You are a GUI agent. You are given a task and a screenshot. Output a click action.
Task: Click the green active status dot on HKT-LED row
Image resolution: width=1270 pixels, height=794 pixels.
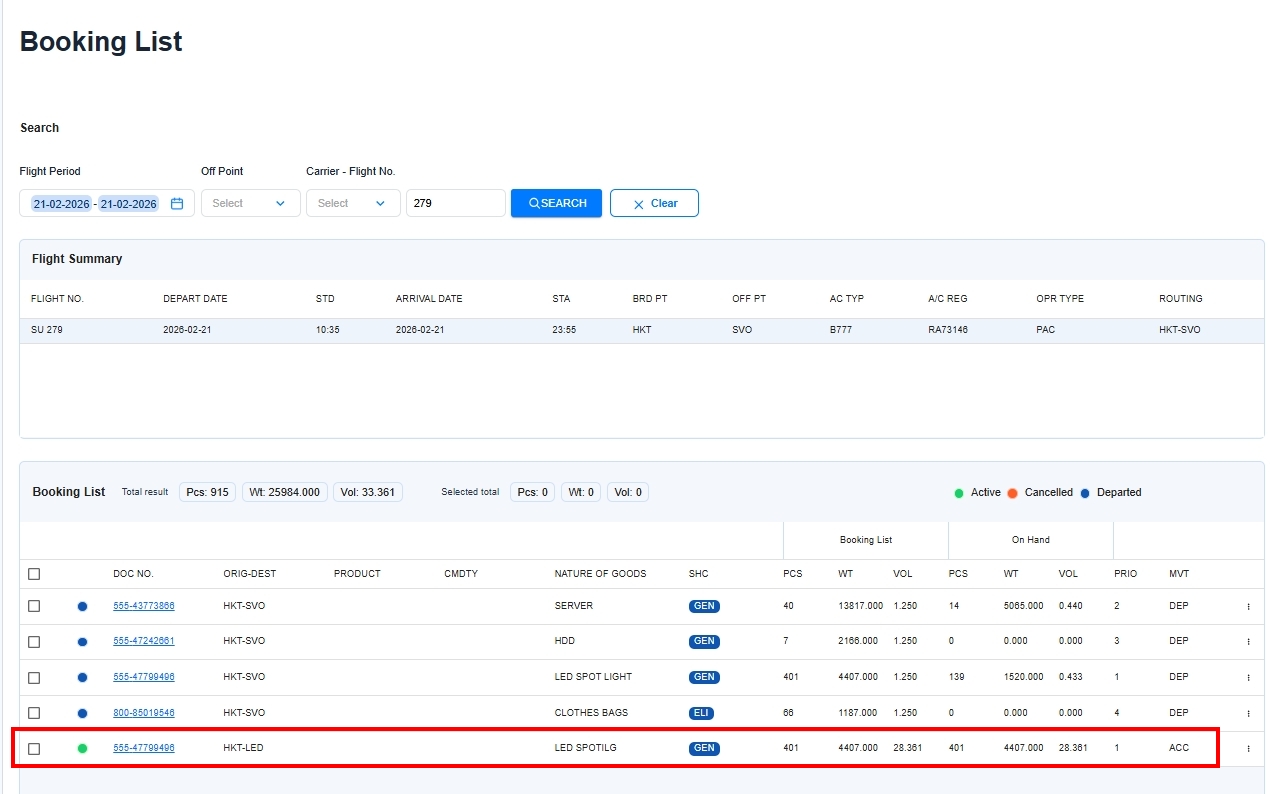coord(82,748)
